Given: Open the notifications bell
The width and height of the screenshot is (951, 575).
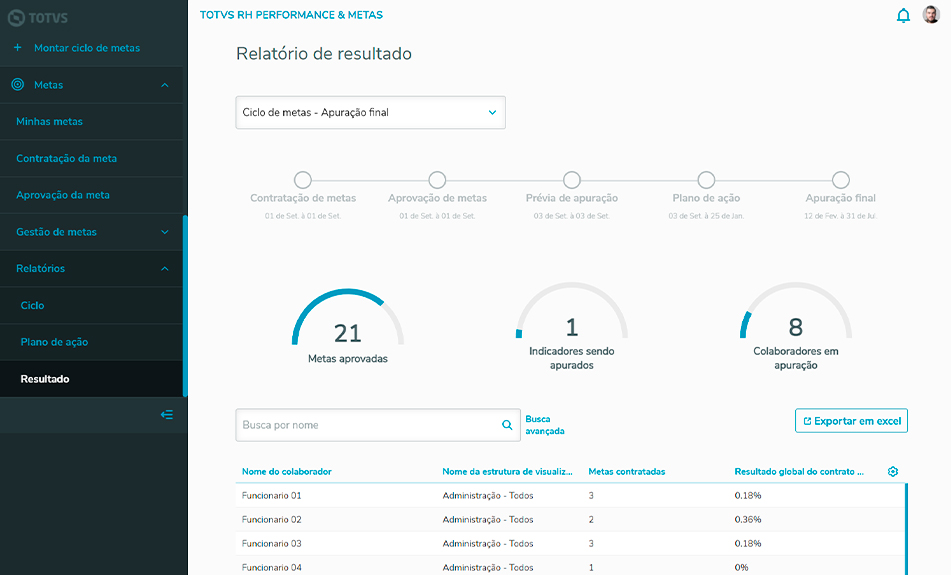Looking at the screenshot, I should (x=903, y=15).
